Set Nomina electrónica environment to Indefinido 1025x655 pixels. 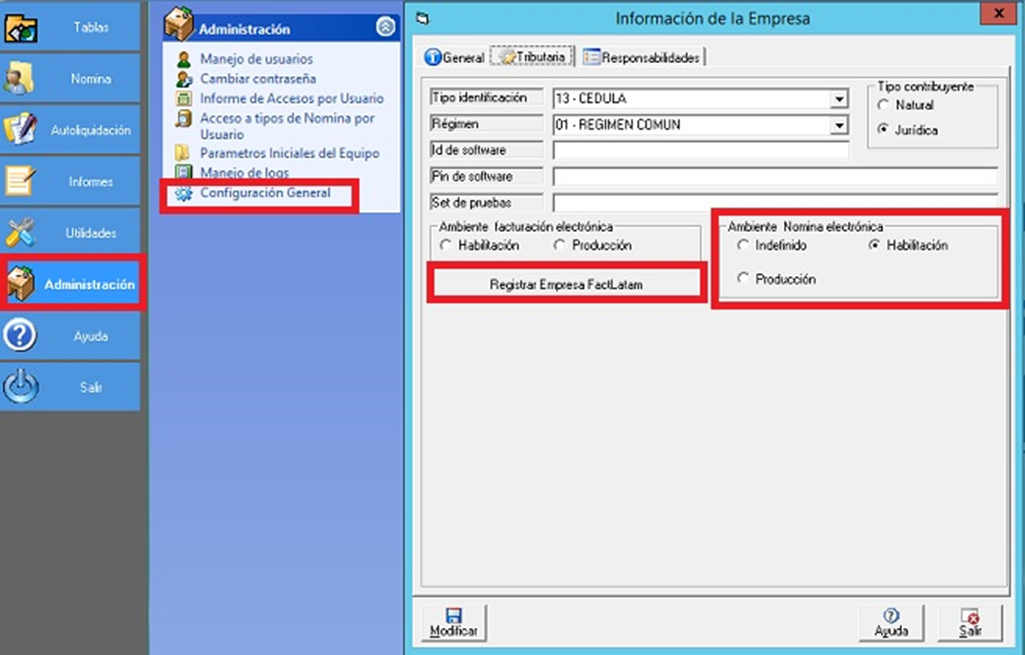[743, 246]
